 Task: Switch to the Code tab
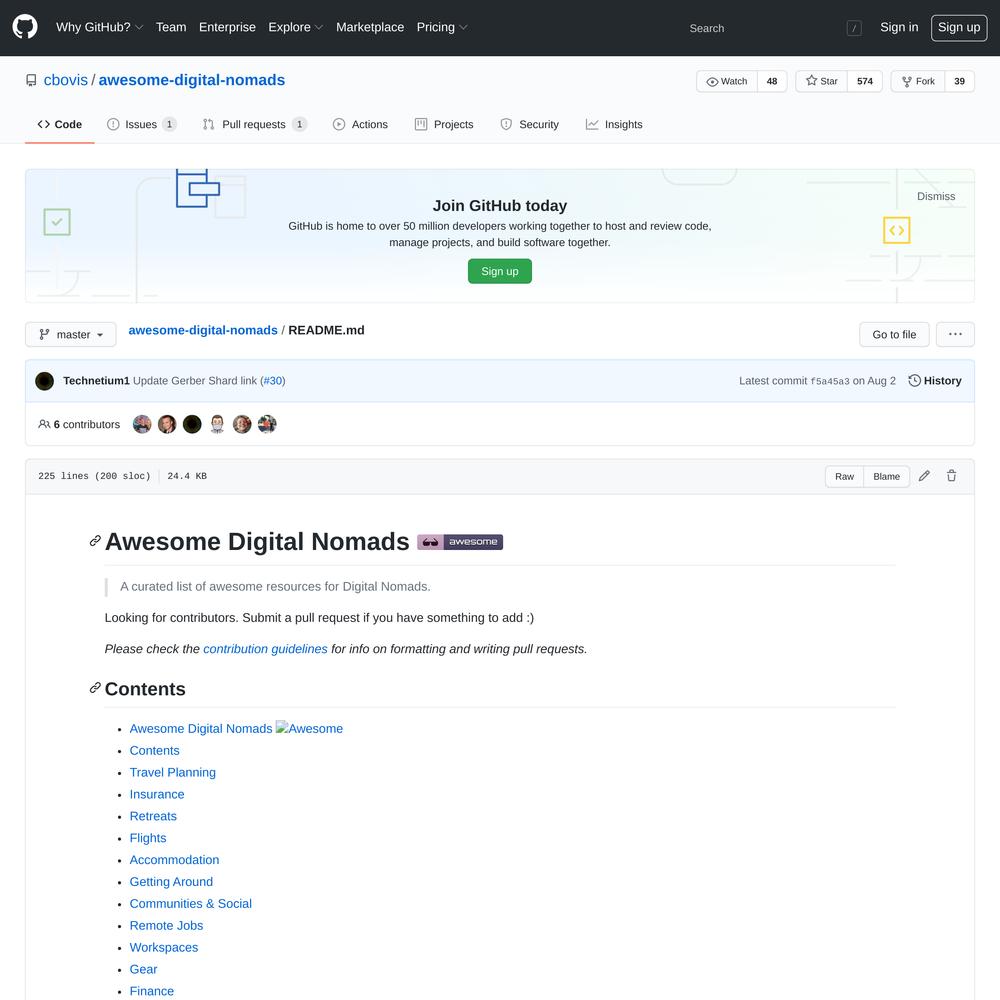59,124
